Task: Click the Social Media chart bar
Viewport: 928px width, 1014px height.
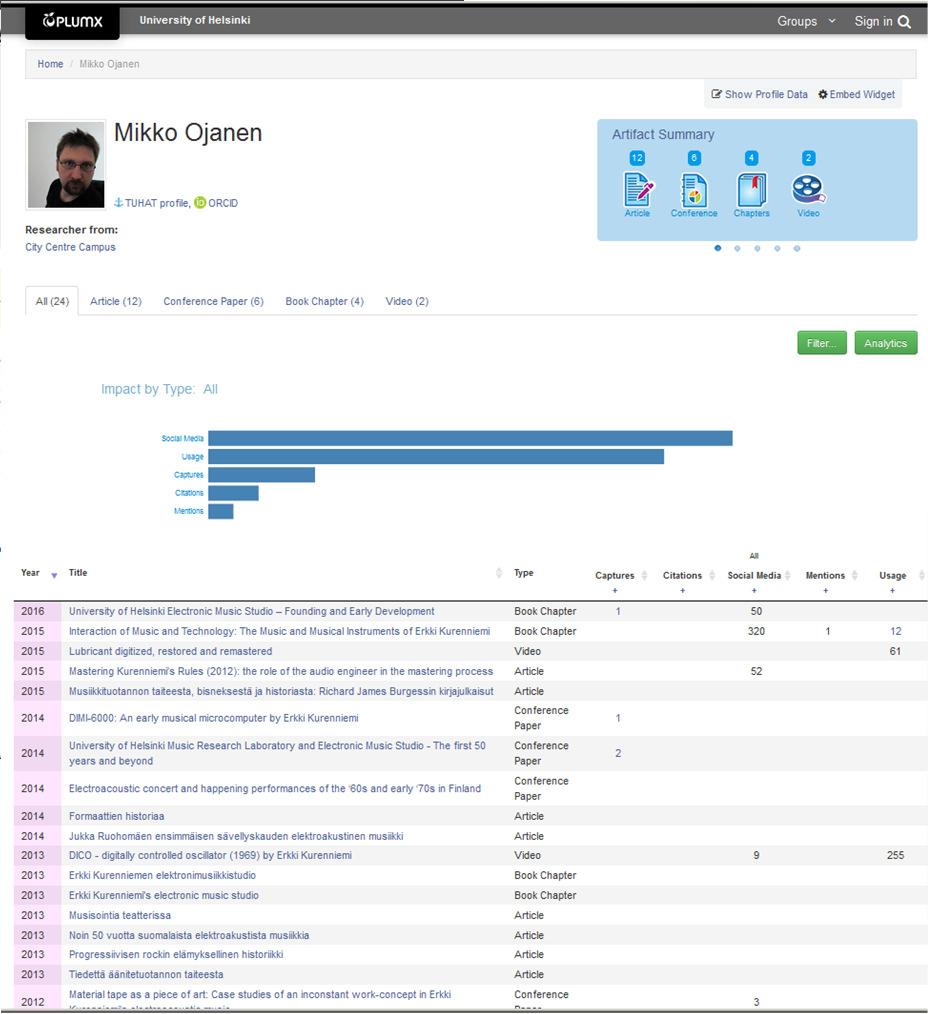Action: coord(470,438)
